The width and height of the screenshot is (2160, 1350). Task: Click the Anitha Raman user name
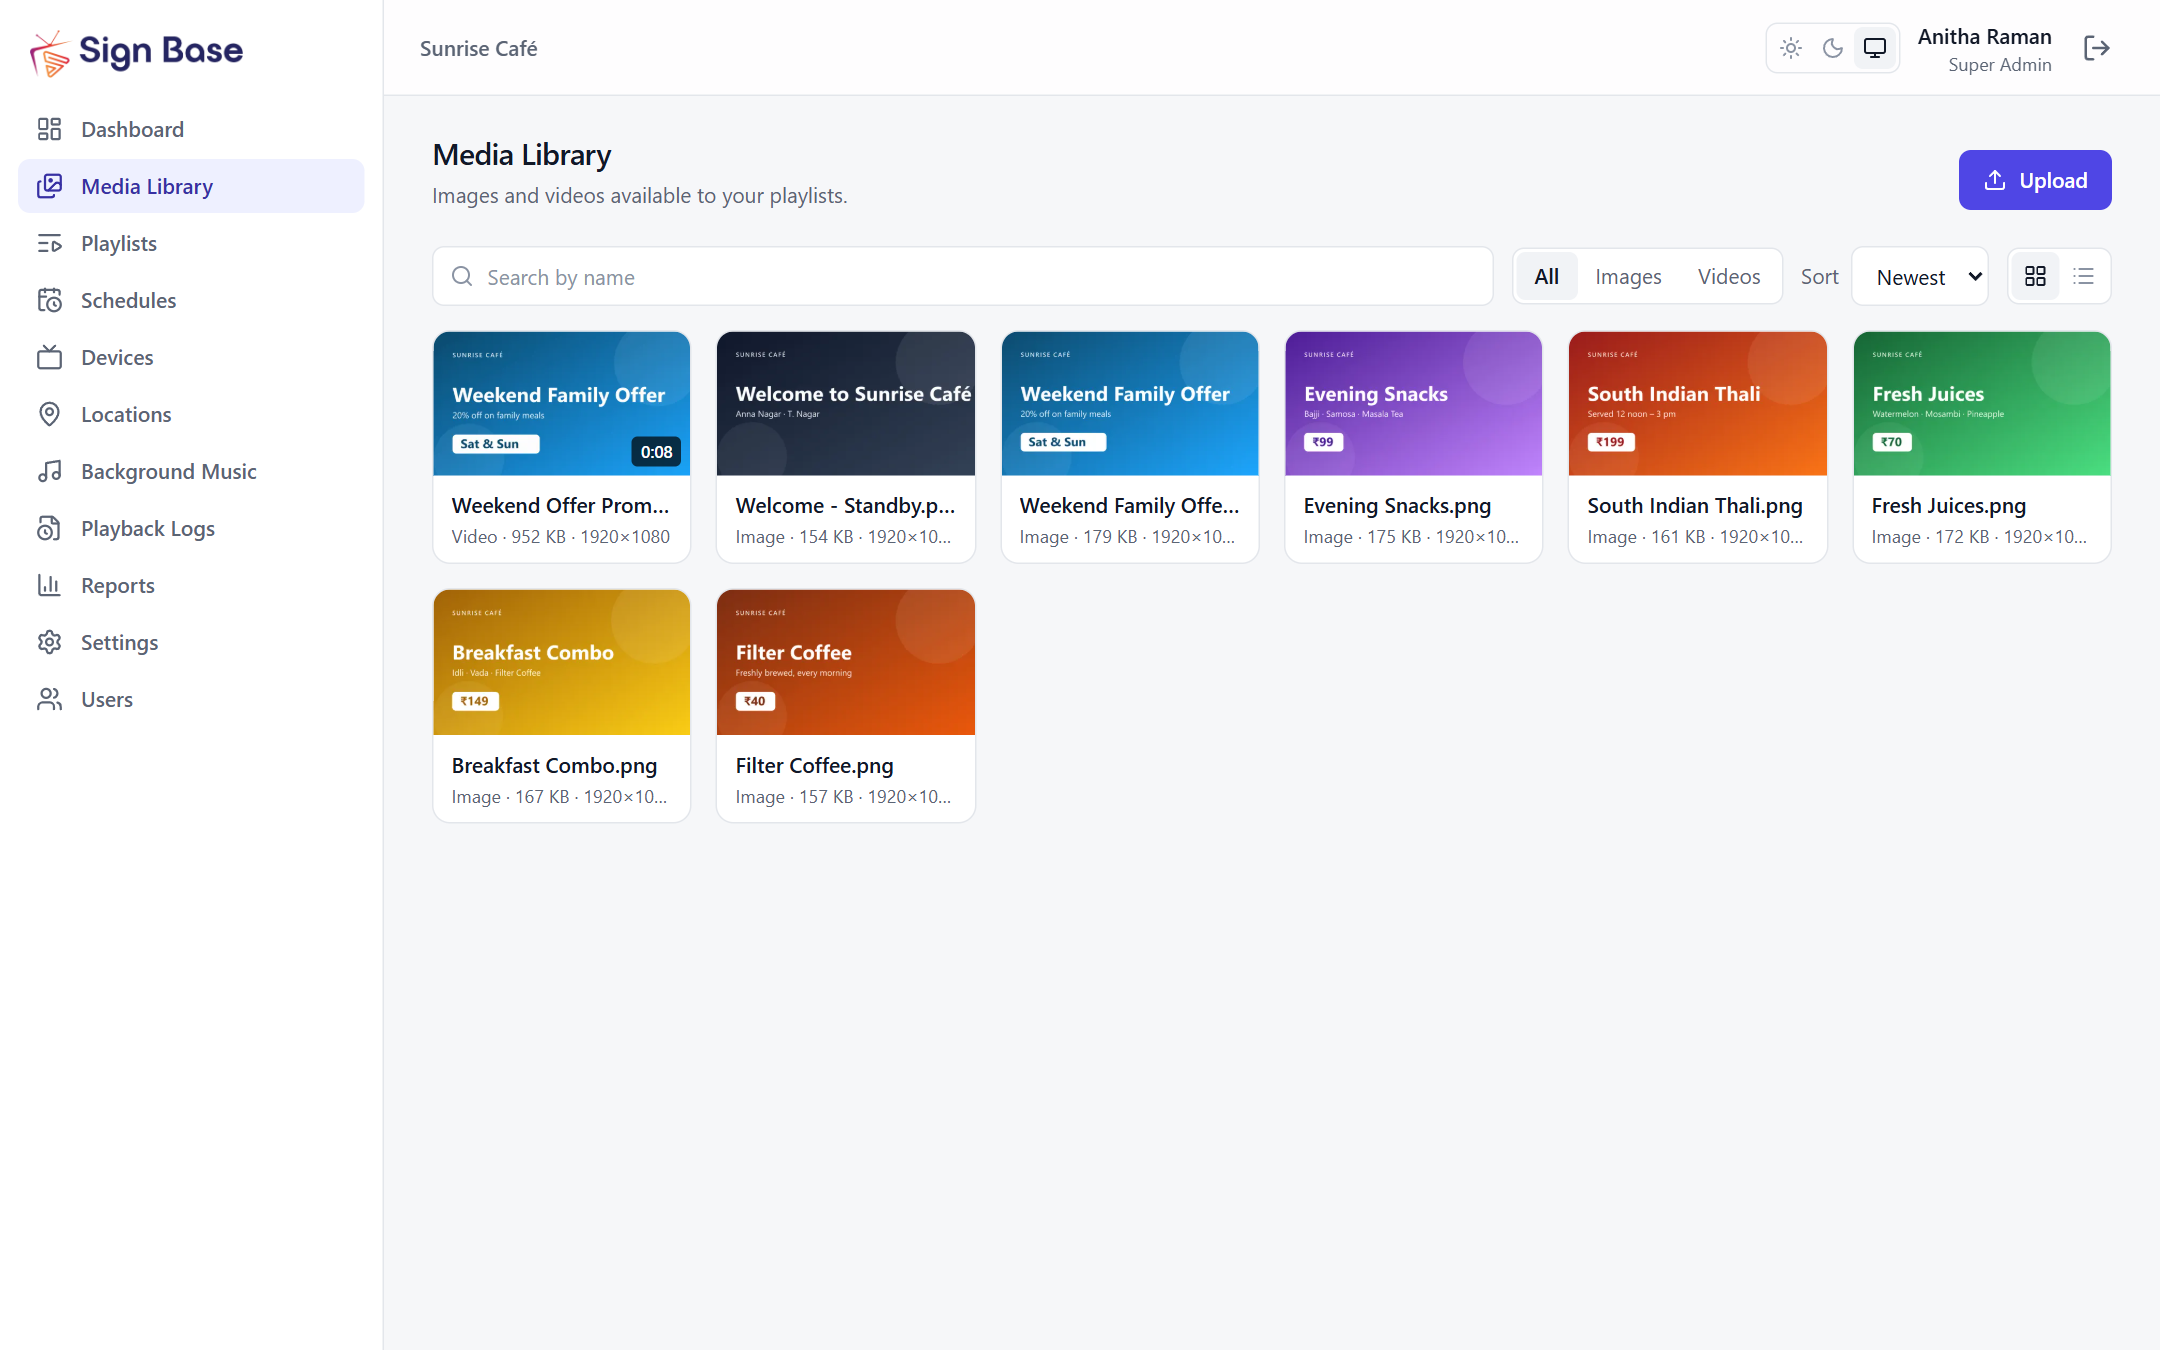click(x=1984, y=36)
